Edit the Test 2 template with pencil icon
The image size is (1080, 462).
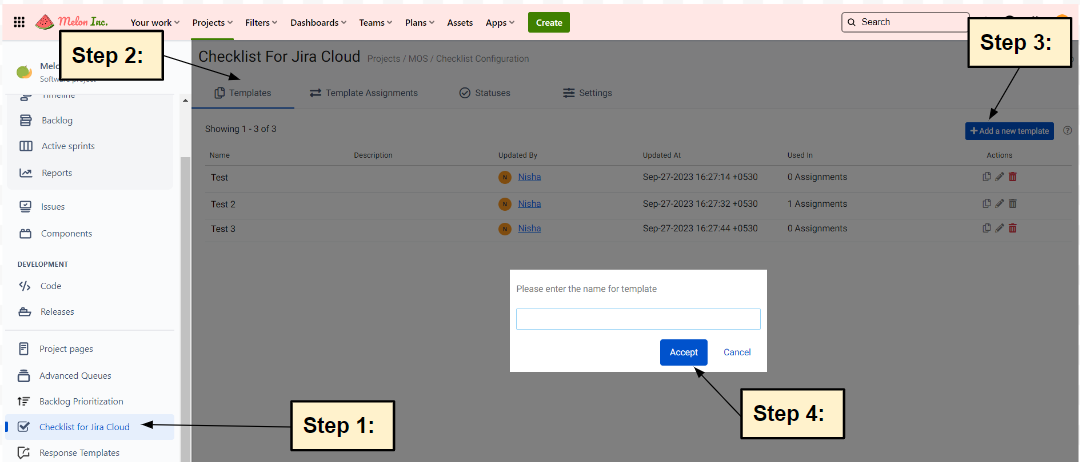point(999,203)
